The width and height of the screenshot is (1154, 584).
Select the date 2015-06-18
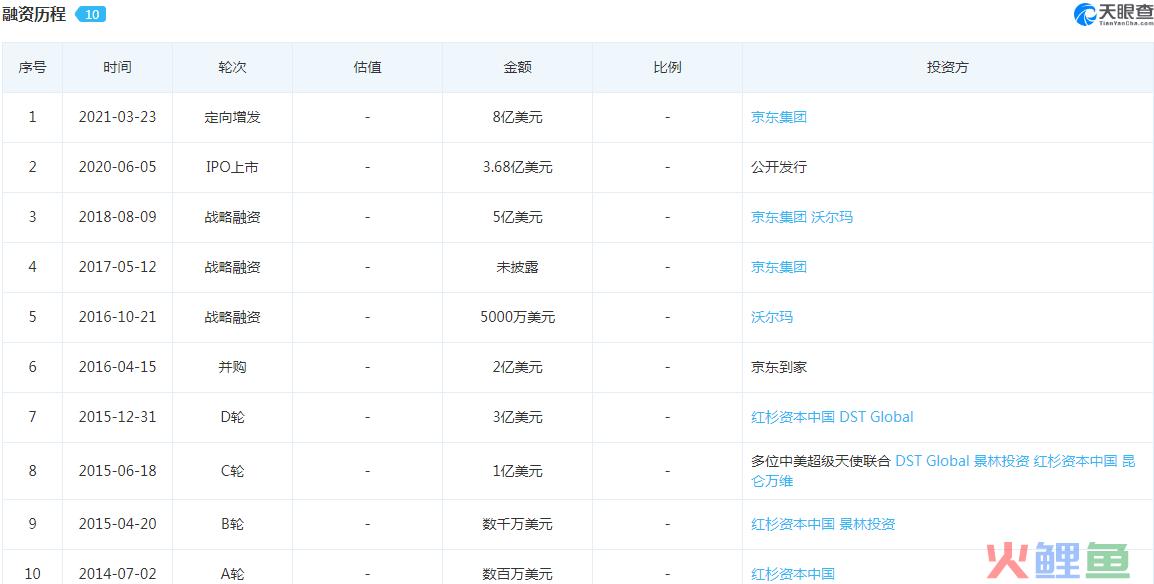(118, 471)
